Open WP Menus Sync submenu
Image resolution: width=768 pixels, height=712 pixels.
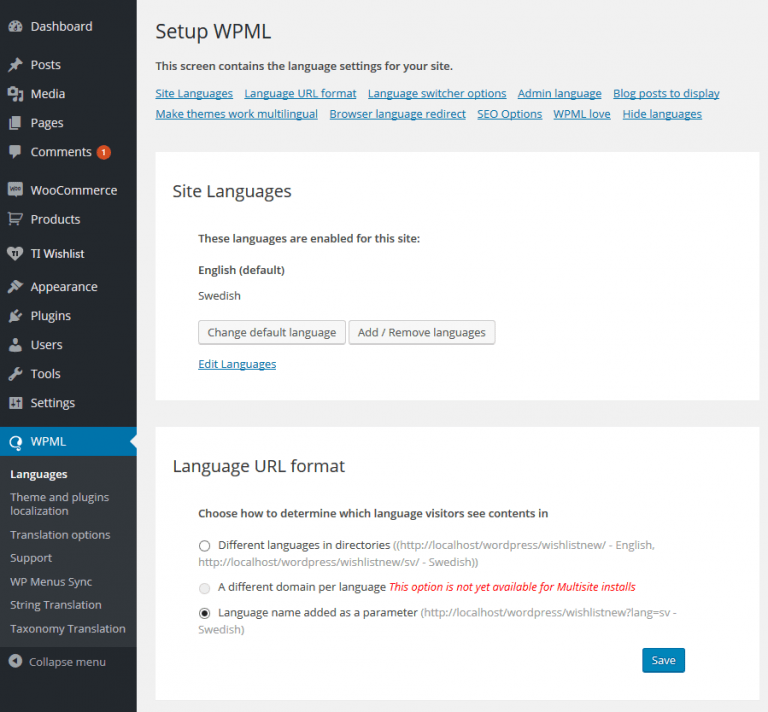click(x=51, y=582)
